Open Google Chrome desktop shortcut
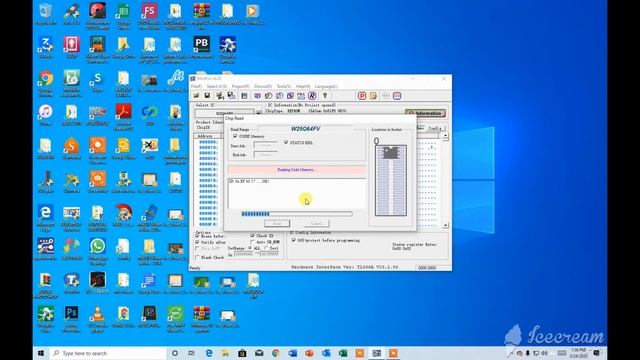Screen dimensions: 640x360 45,78
